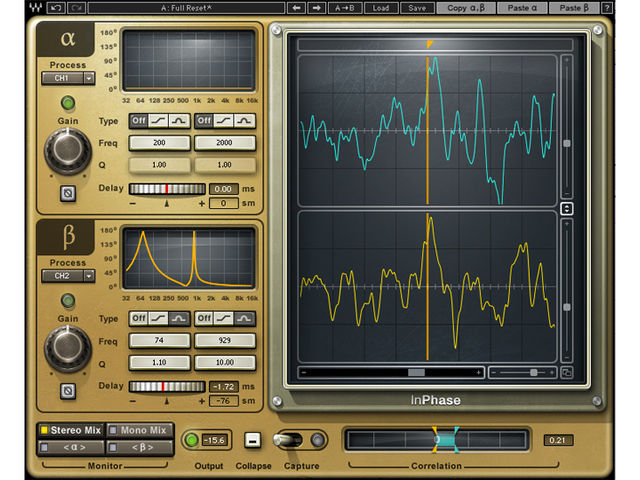
Task: Click beta filter 1 Freq field 74
Action: [159, 340]
